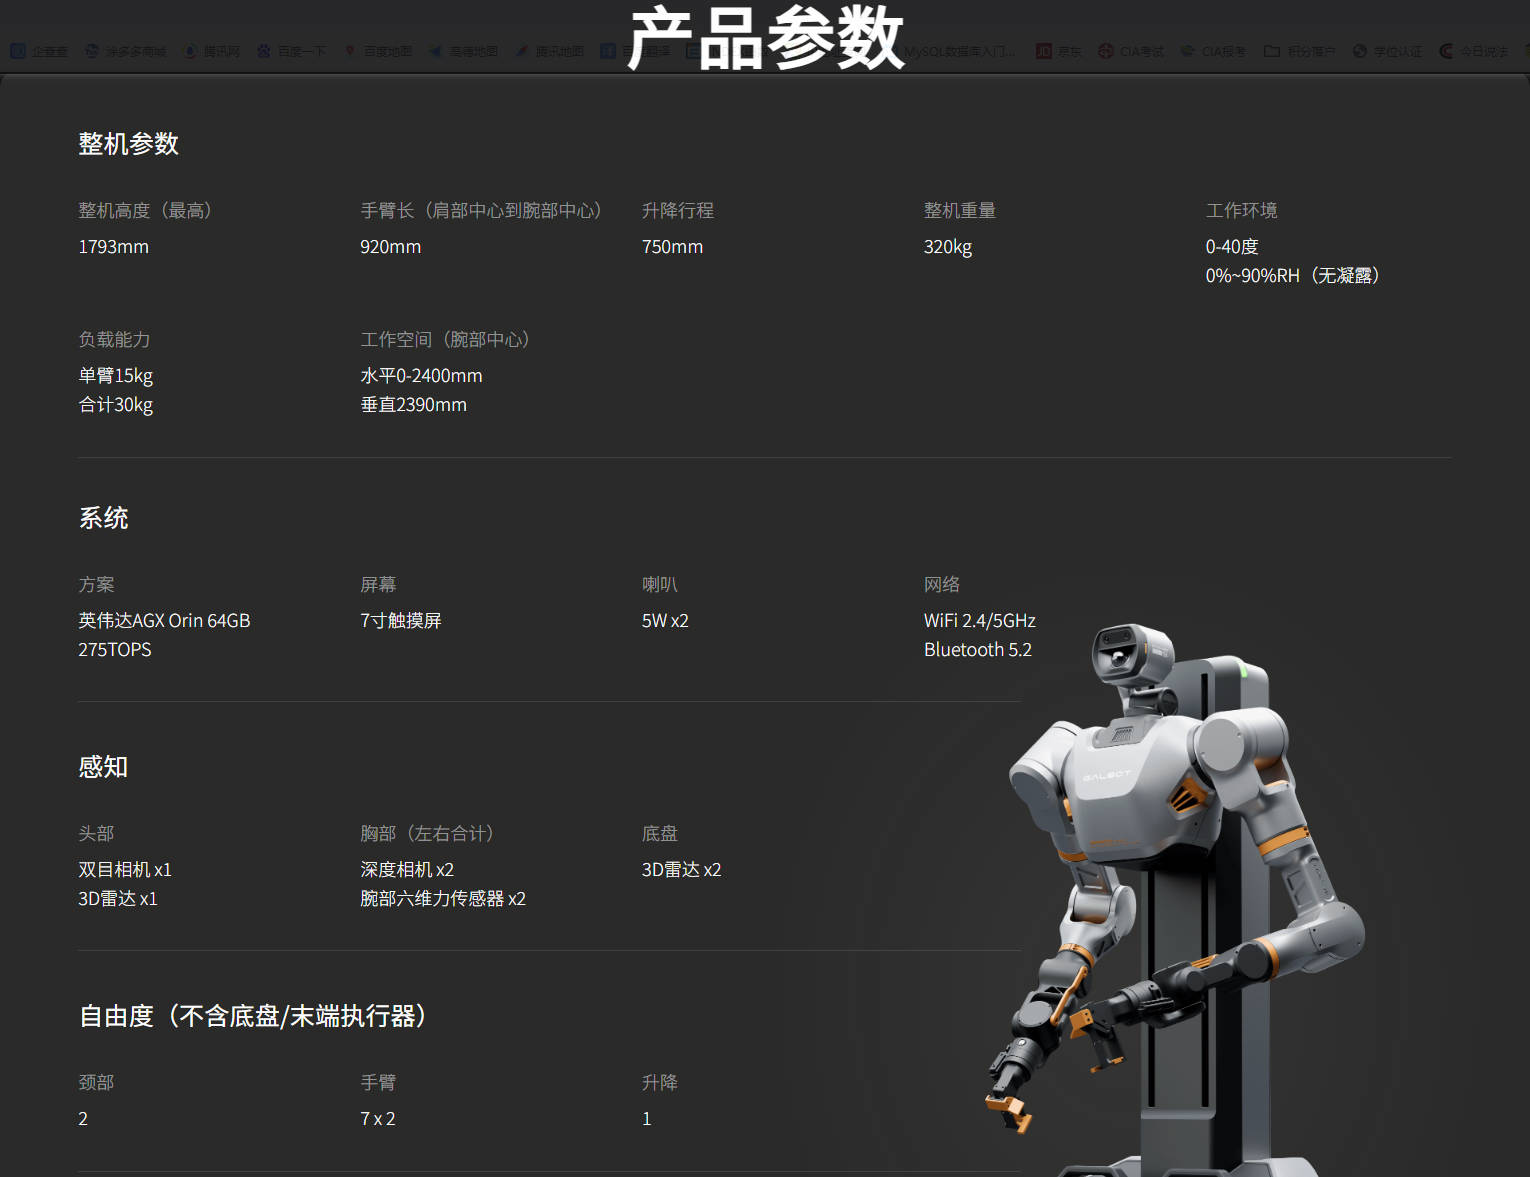1530x1177 pixels.
Task: Click the 手臂长 label
Action: (483, 211)
